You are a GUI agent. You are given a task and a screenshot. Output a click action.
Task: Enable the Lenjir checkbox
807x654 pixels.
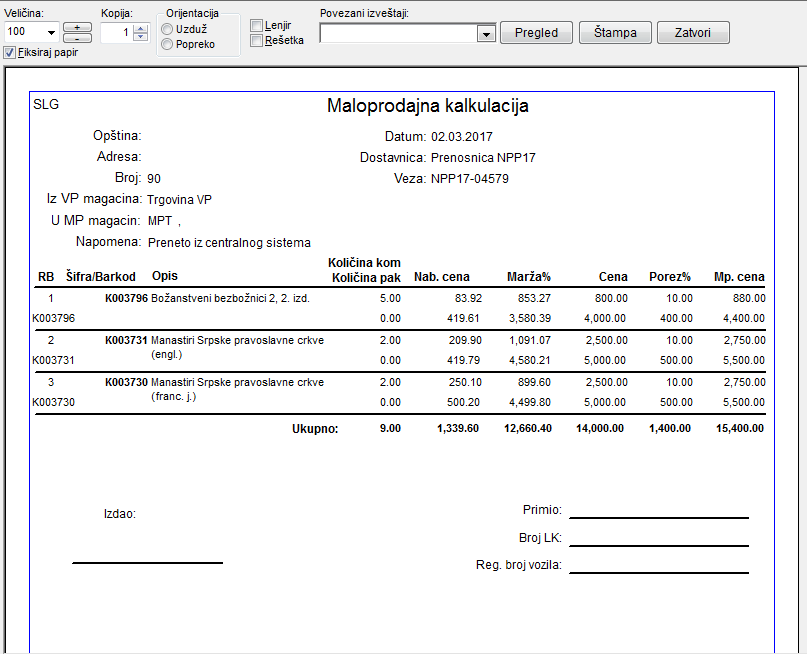tap(257, 25)
